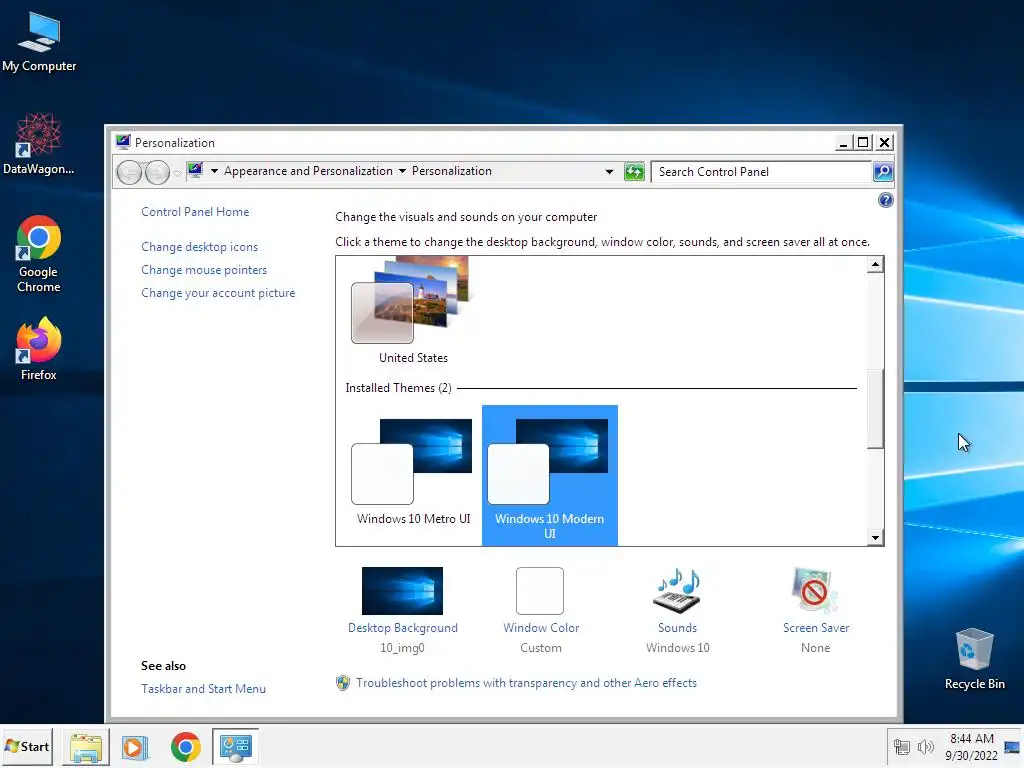Open Chrome from the taskbar
The height and width of the screenshot is (768, 1024).
[x=185, y=747]
